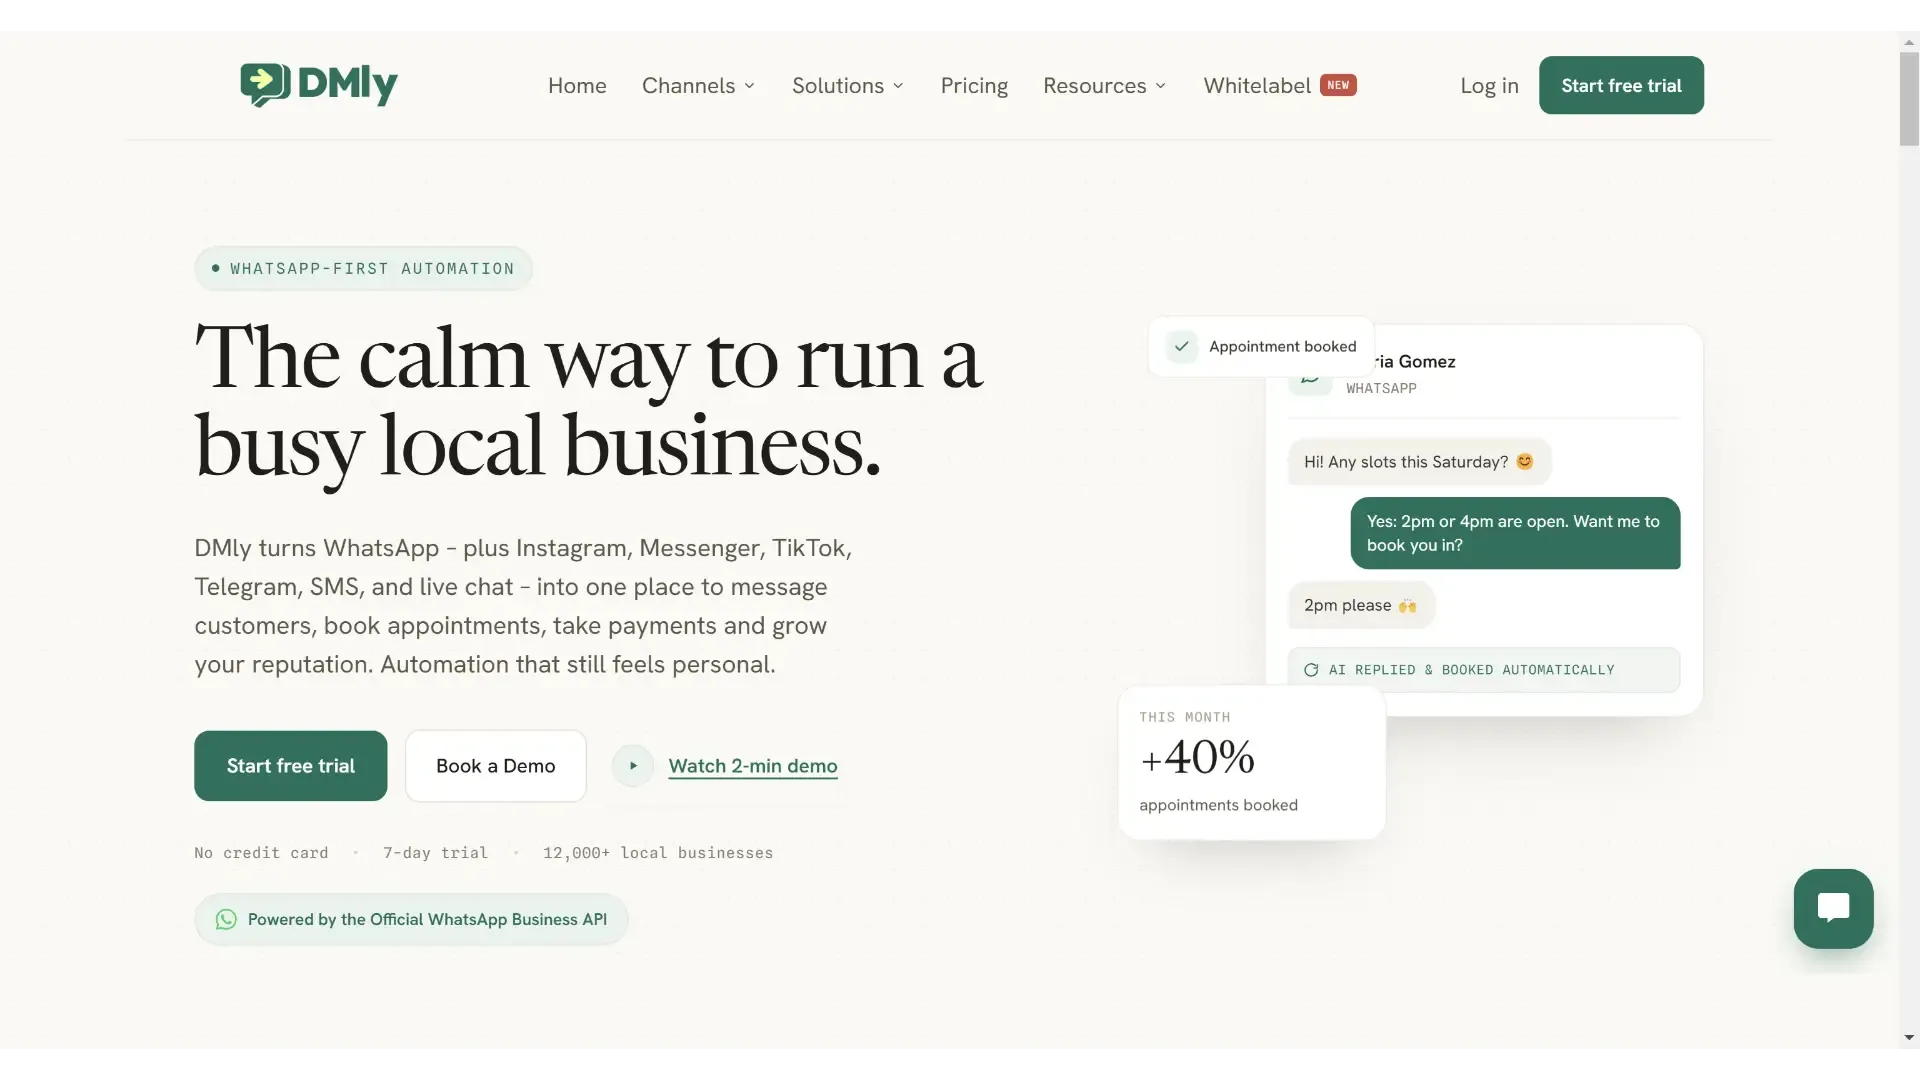
Task: Click the 'Yes: 2pm or 4pm are open' reply
Action: click(1515, 533)
